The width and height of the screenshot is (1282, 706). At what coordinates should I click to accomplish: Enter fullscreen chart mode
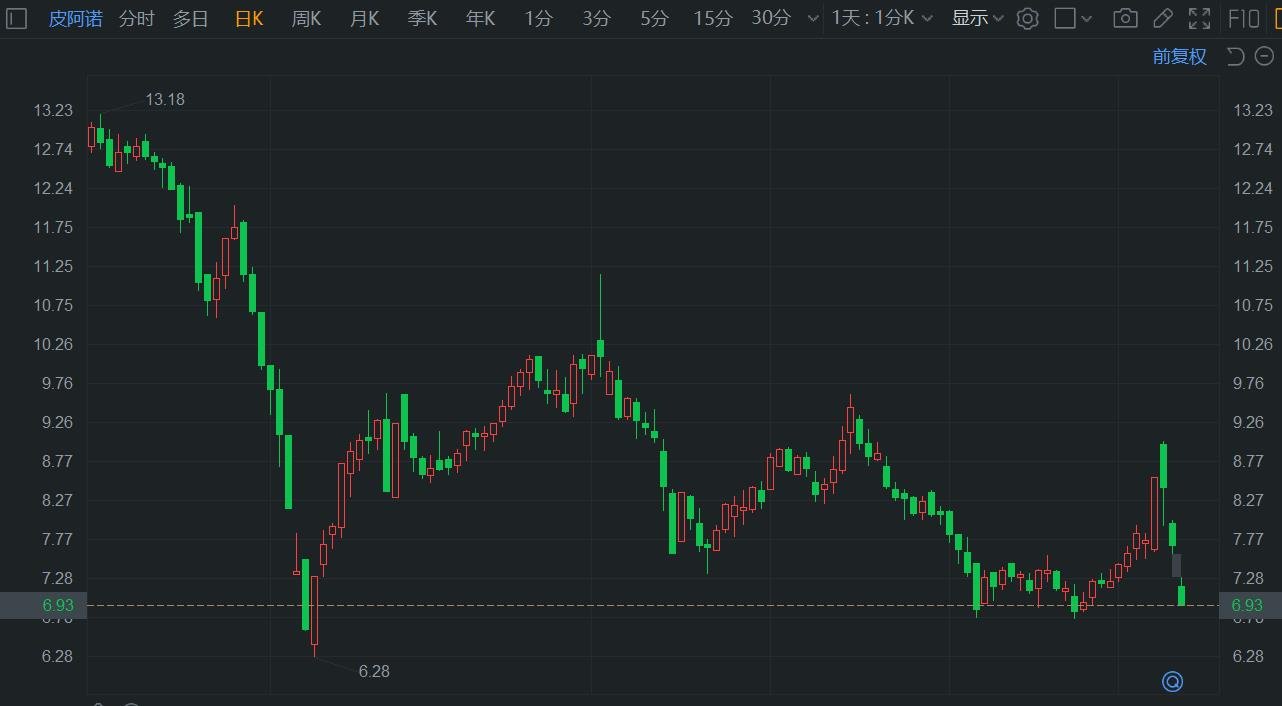click(1199, 18)
